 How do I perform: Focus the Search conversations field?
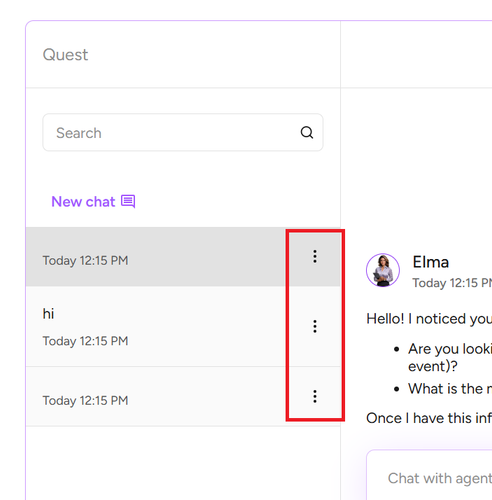coord(183,133)
